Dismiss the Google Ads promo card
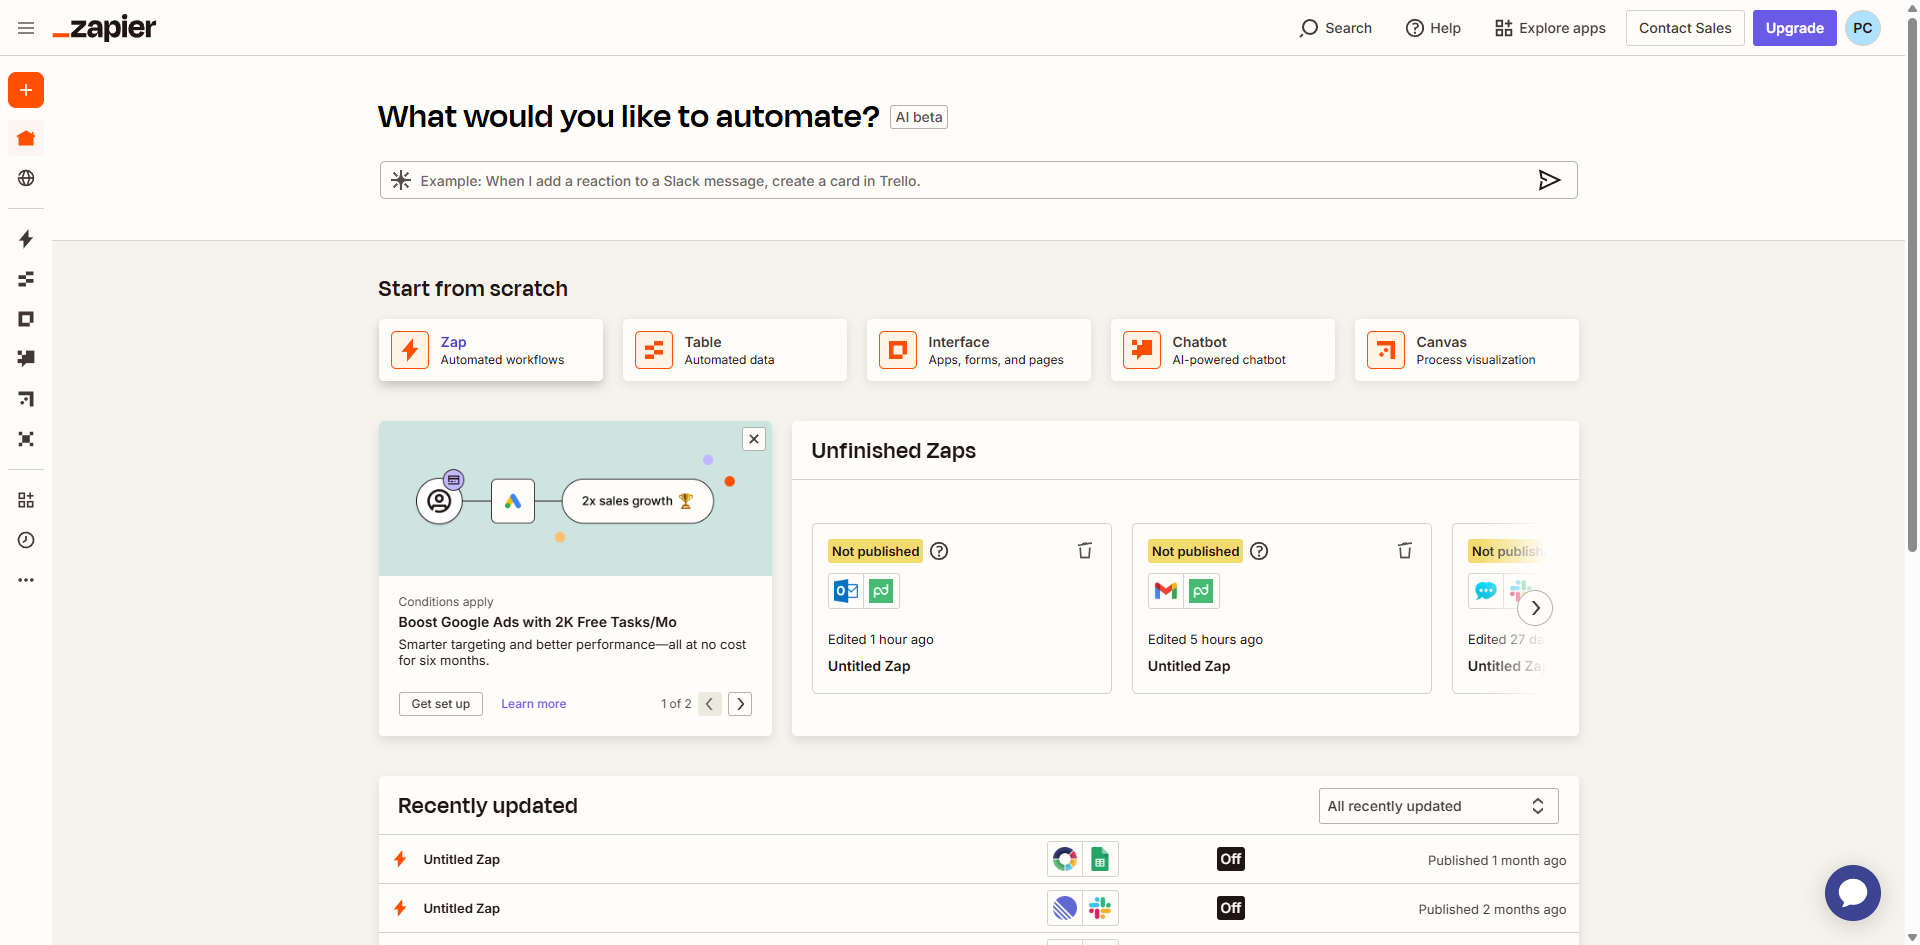The width and height of the screenshot is (1920, 945). (x=754, y=439)
